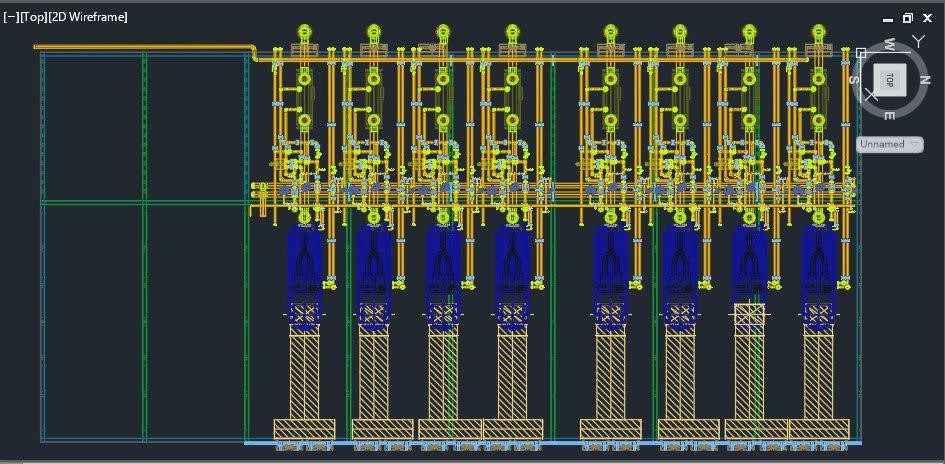The height and width of the screenshot is (464, 945).
Task: Open the [−] viewport controls menu
Action: click(x=10, y=17)
